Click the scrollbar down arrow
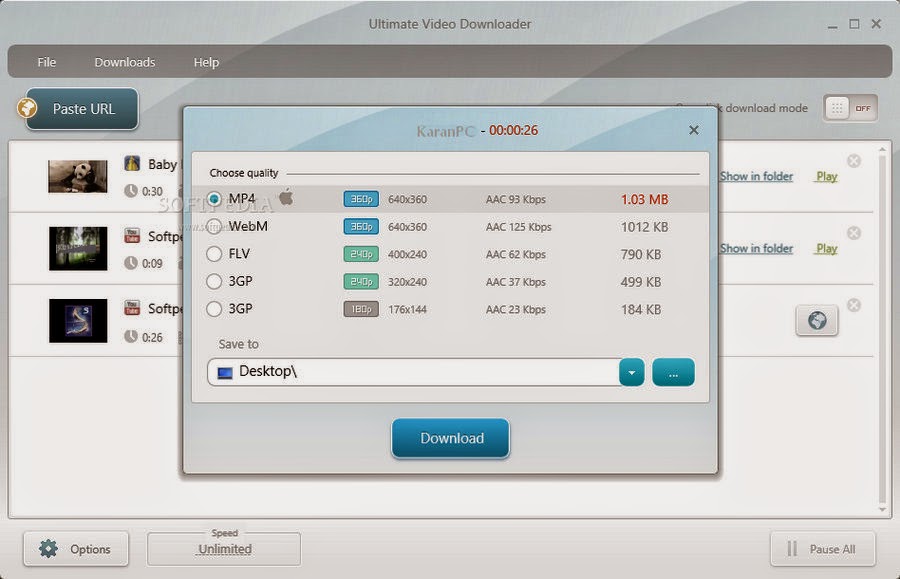Screen dimensions: 900x579 pos(882,509)
